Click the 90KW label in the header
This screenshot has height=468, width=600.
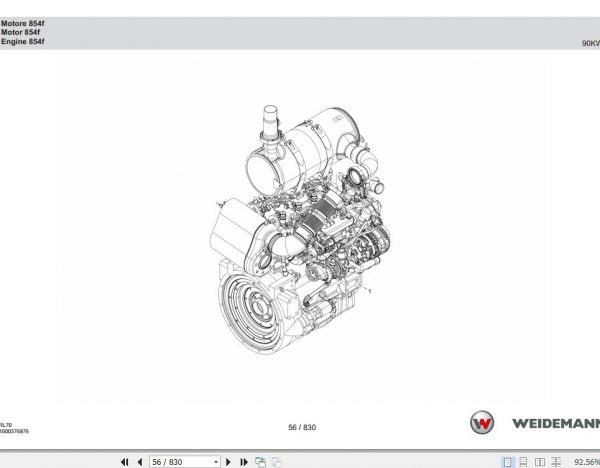point(591,43)
